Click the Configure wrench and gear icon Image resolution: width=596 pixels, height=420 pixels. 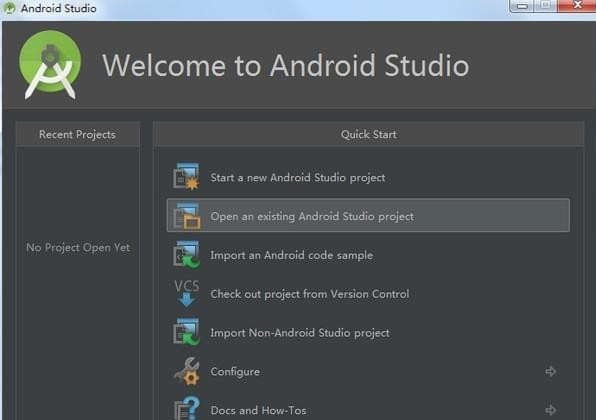tap(186, 371)
